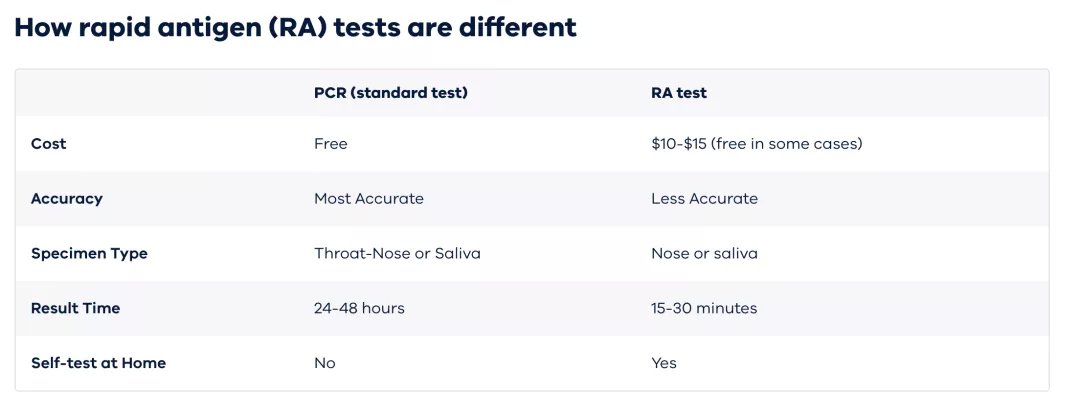Screen dimensions: 1080x419
Task: Click the 'Accuracy' row label
Action: 67,198
